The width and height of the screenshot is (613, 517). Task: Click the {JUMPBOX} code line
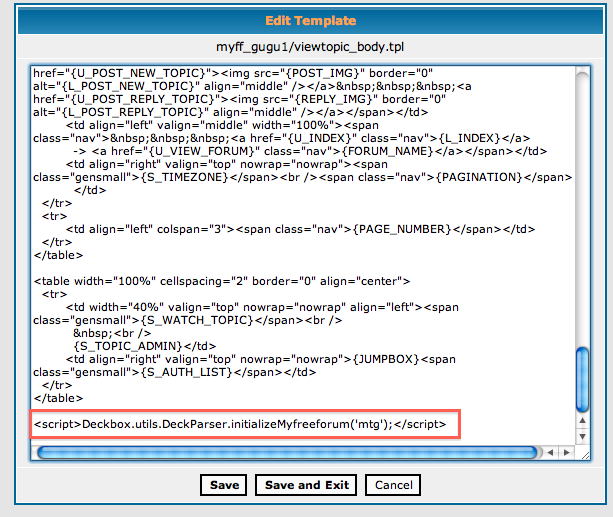click(261, 359)
